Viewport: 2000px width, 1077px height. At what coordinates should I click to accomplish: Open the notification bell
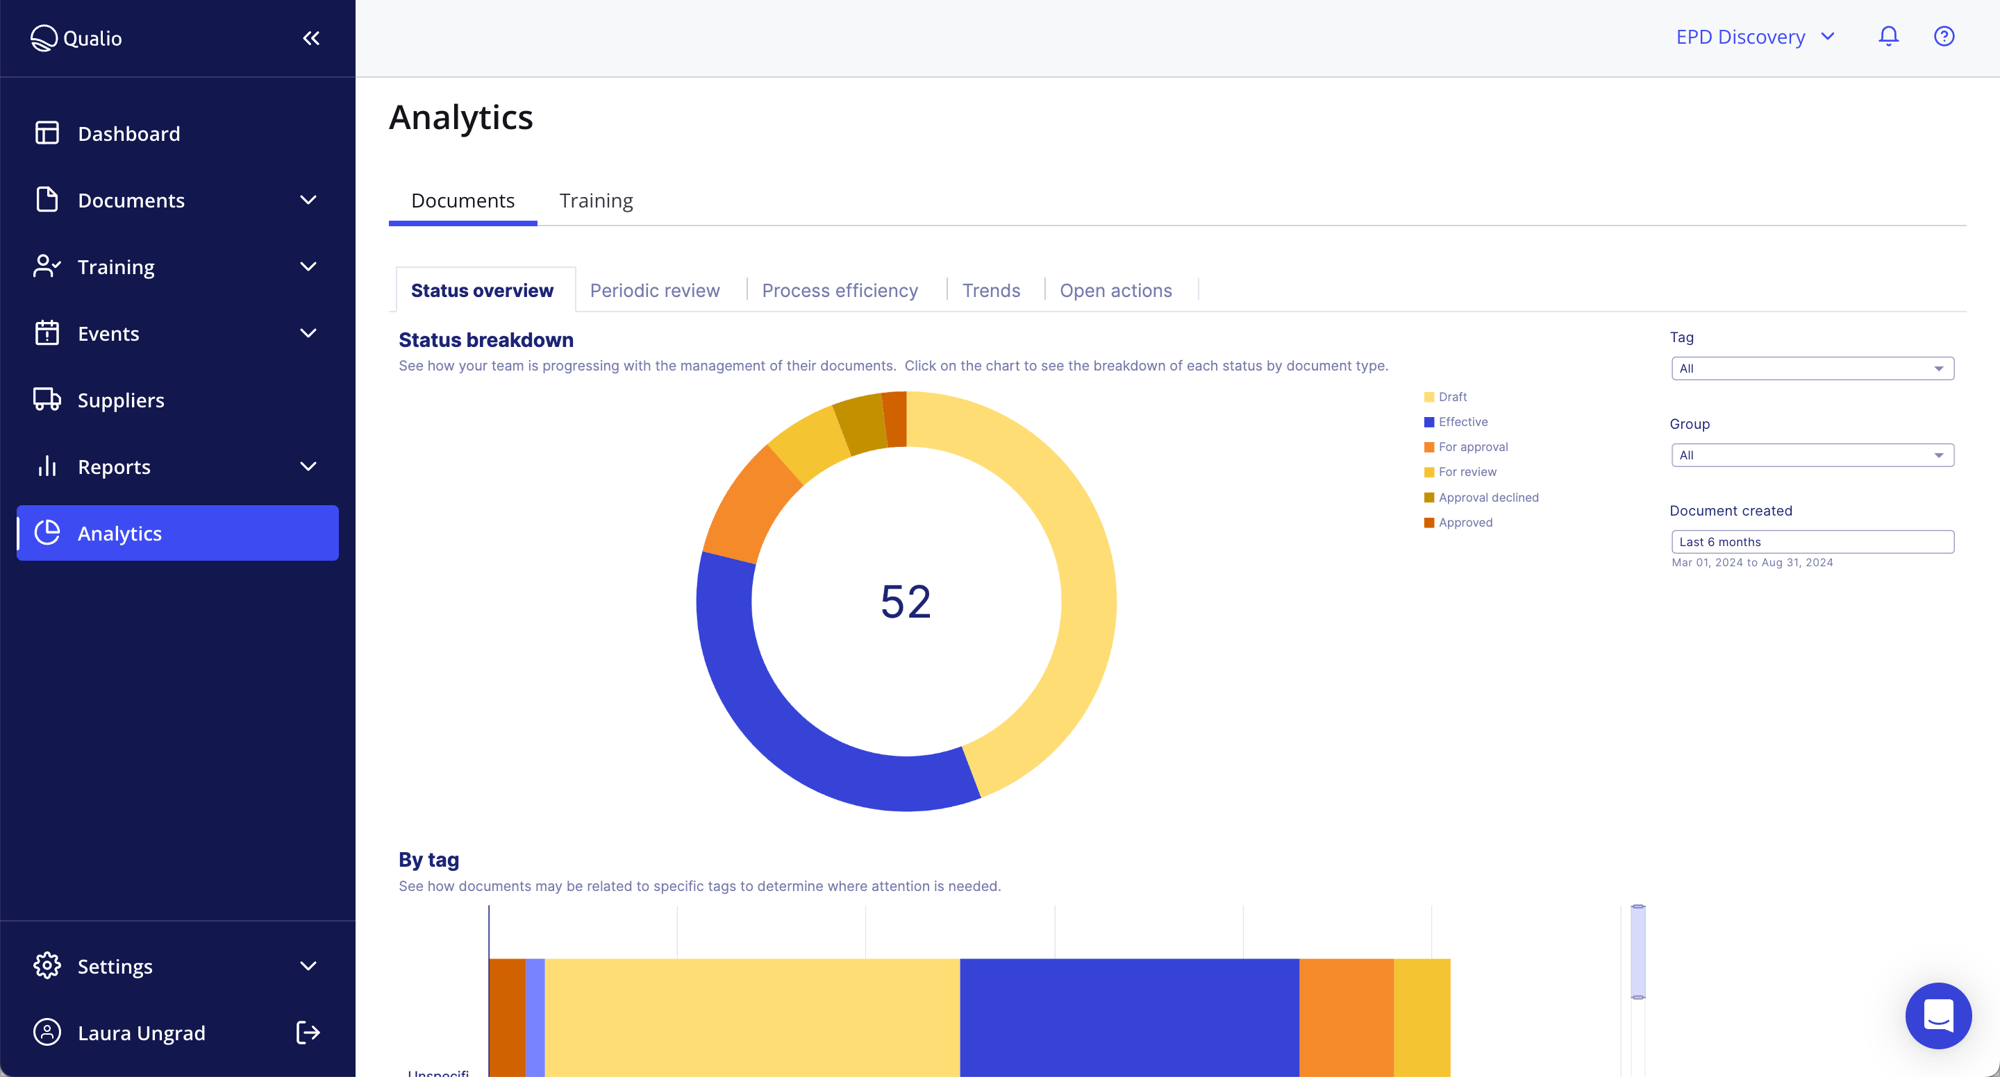(x=1889, y=36)
